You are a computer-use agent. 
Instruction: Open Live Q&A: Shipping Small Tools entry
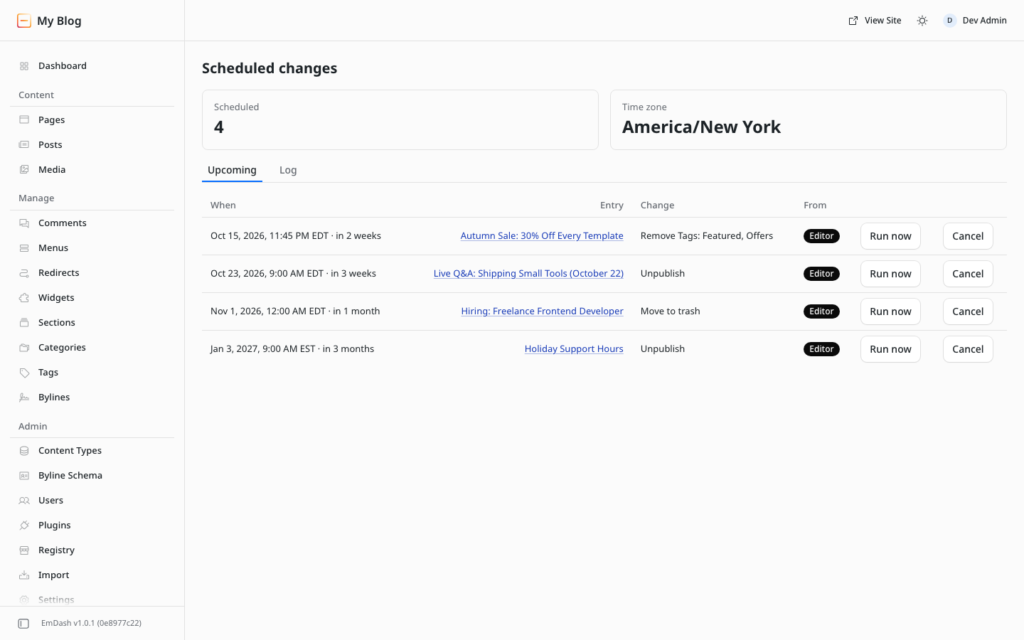[x=528, y=274]
